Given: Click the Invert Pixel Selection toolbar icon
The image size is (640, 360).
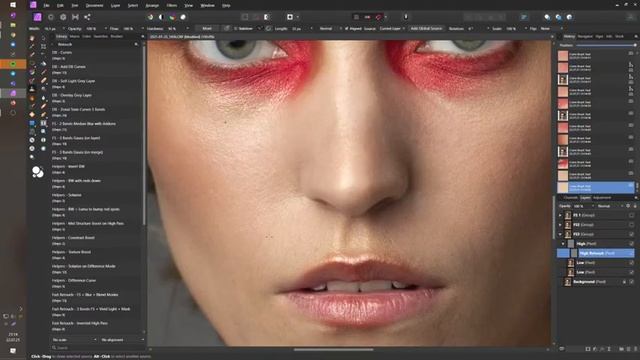Looking at the screenshot, I should click(267, 17).
